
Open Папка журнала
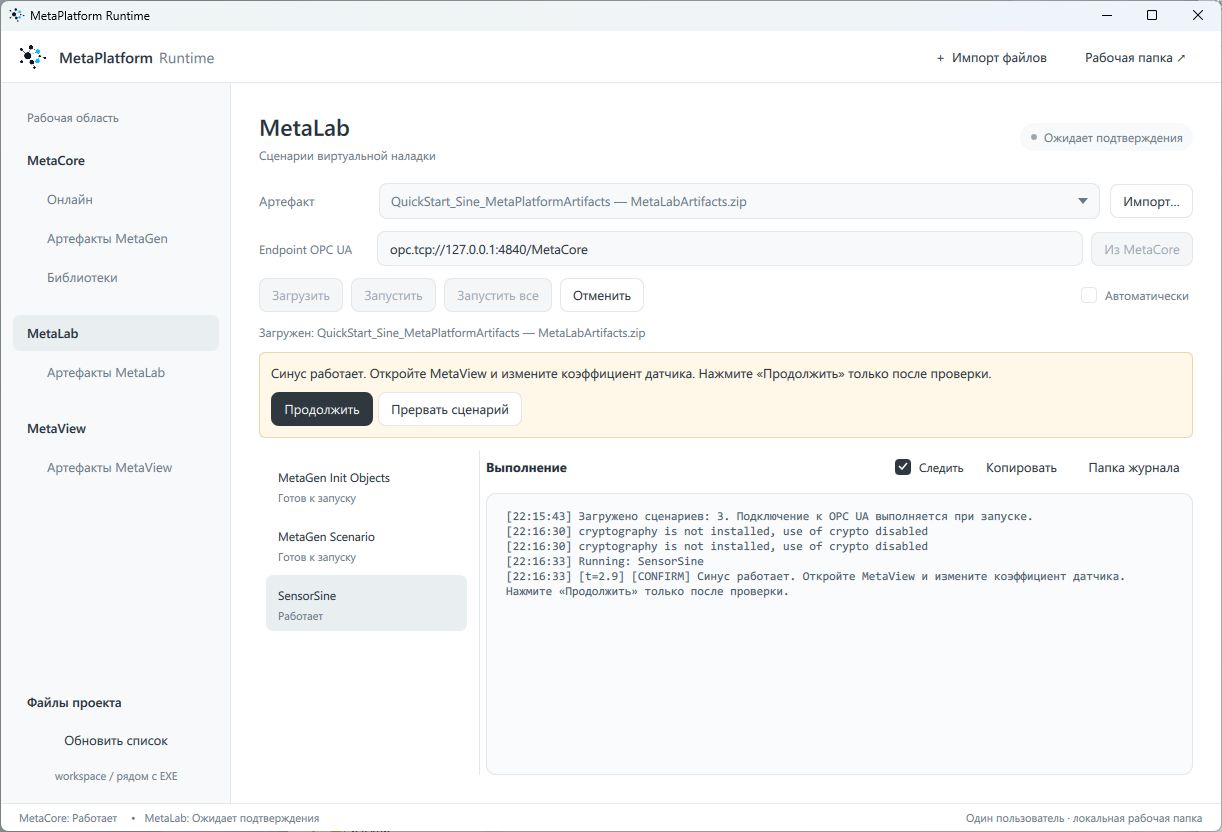[1134, 467]
